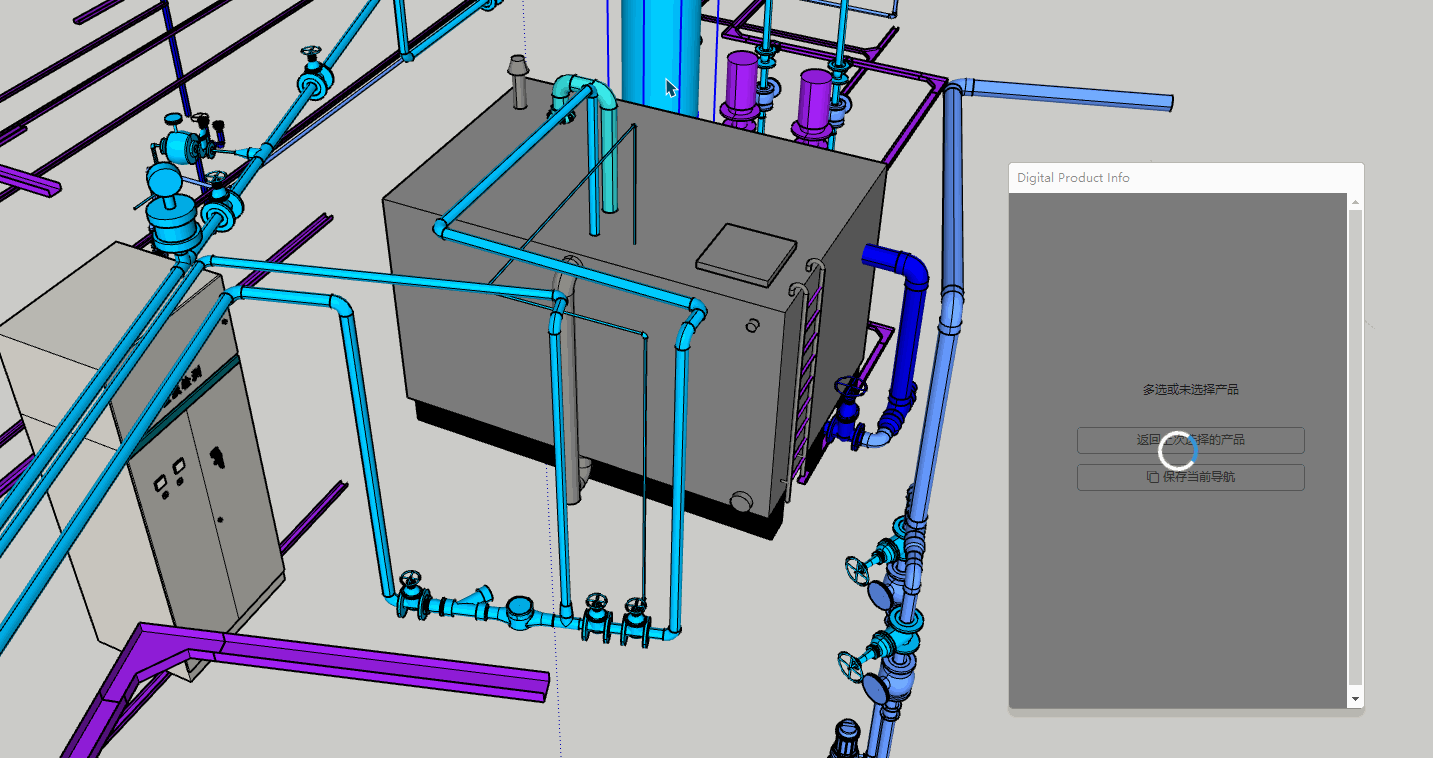
Task: Click the Y-strainer on the lower cyan pipe
Action: click(x=475, y=603)
